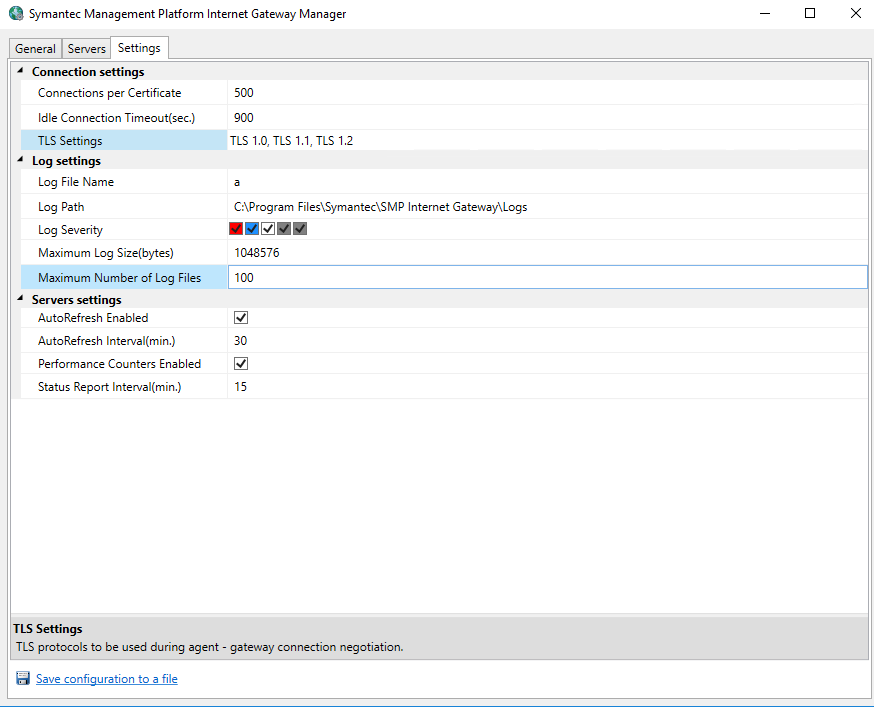The image size is (874, 707).
Task: Collapse the Connection settings section arrow
Action: point(20,71)
